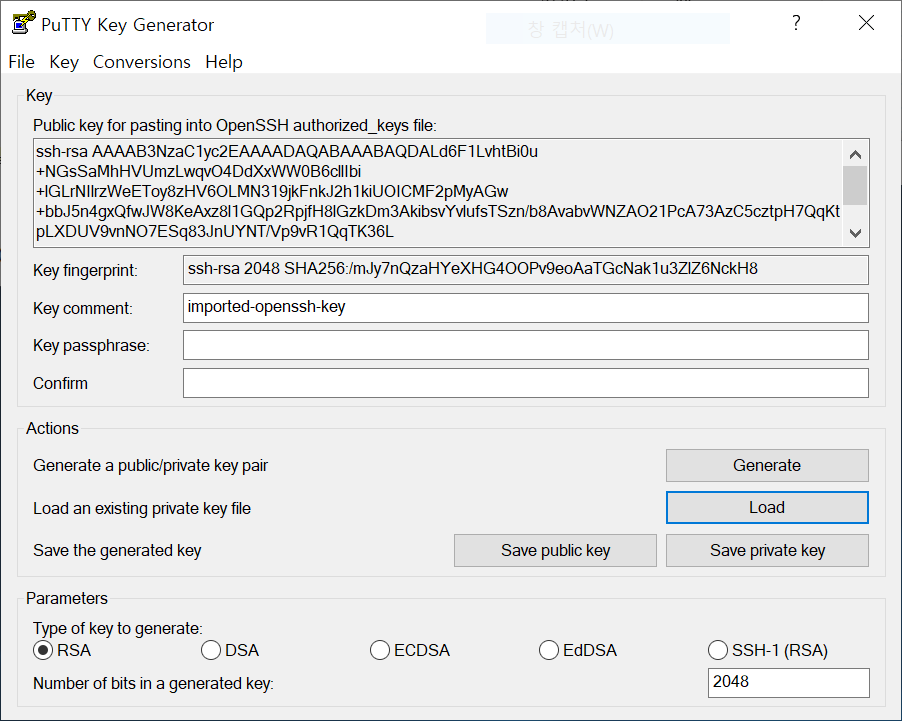Click the 'Key passphrase:' label
The image size is (902, 721).
point(91,346)
